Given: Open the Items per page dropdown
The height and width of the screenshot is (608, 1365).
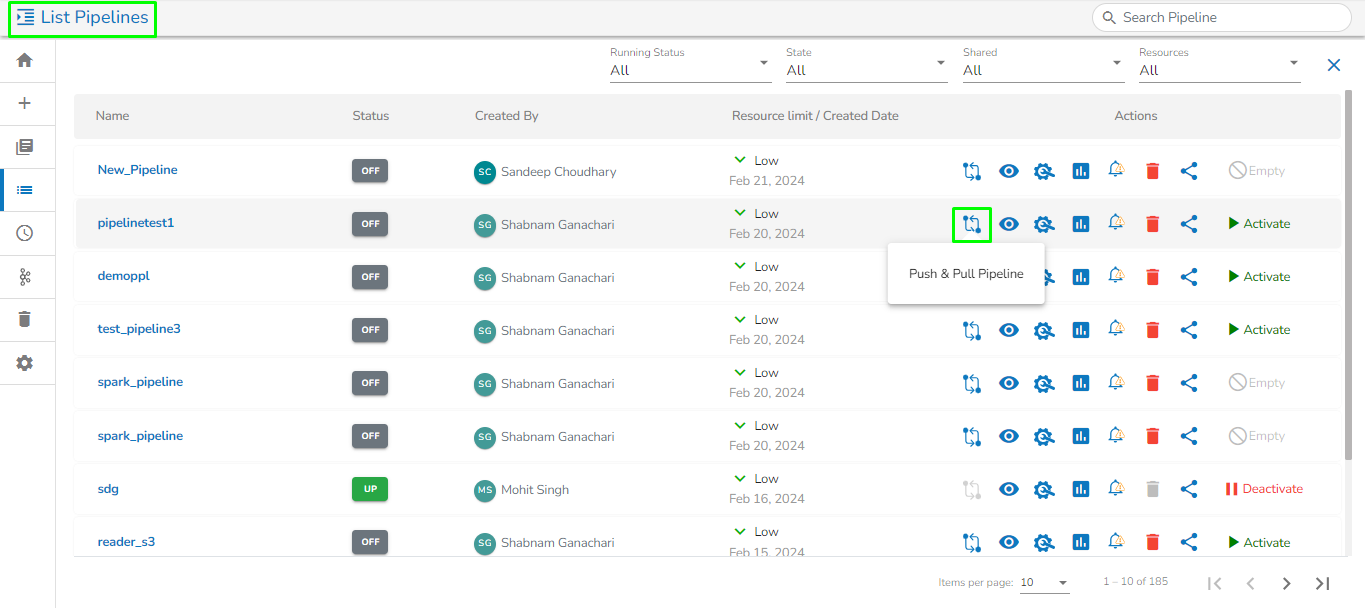Looking at the screenshot, I should (x=1044, y=583).
